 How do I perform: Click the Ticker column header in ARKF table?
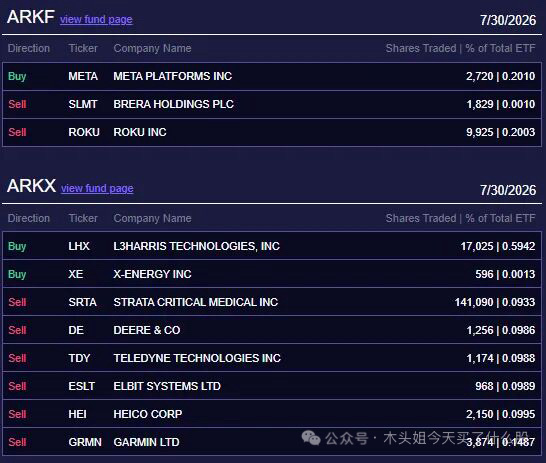click(83, 48)
